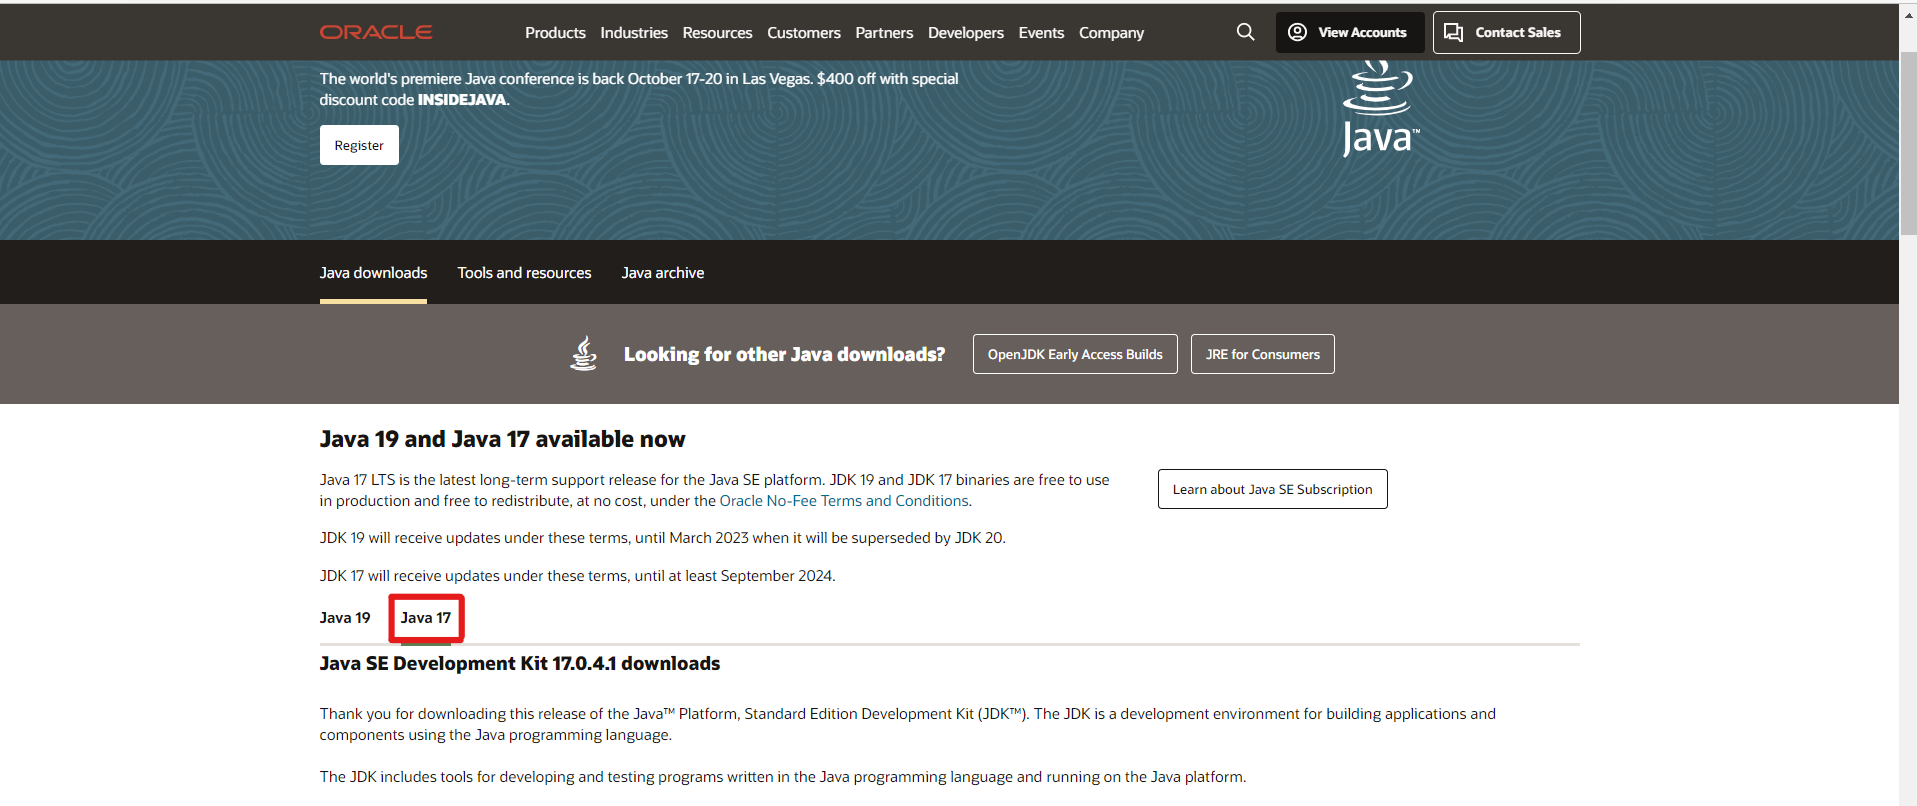Switch to Java archive tab
Screen dimensions: 1917x806
click(x=663, y=272)
